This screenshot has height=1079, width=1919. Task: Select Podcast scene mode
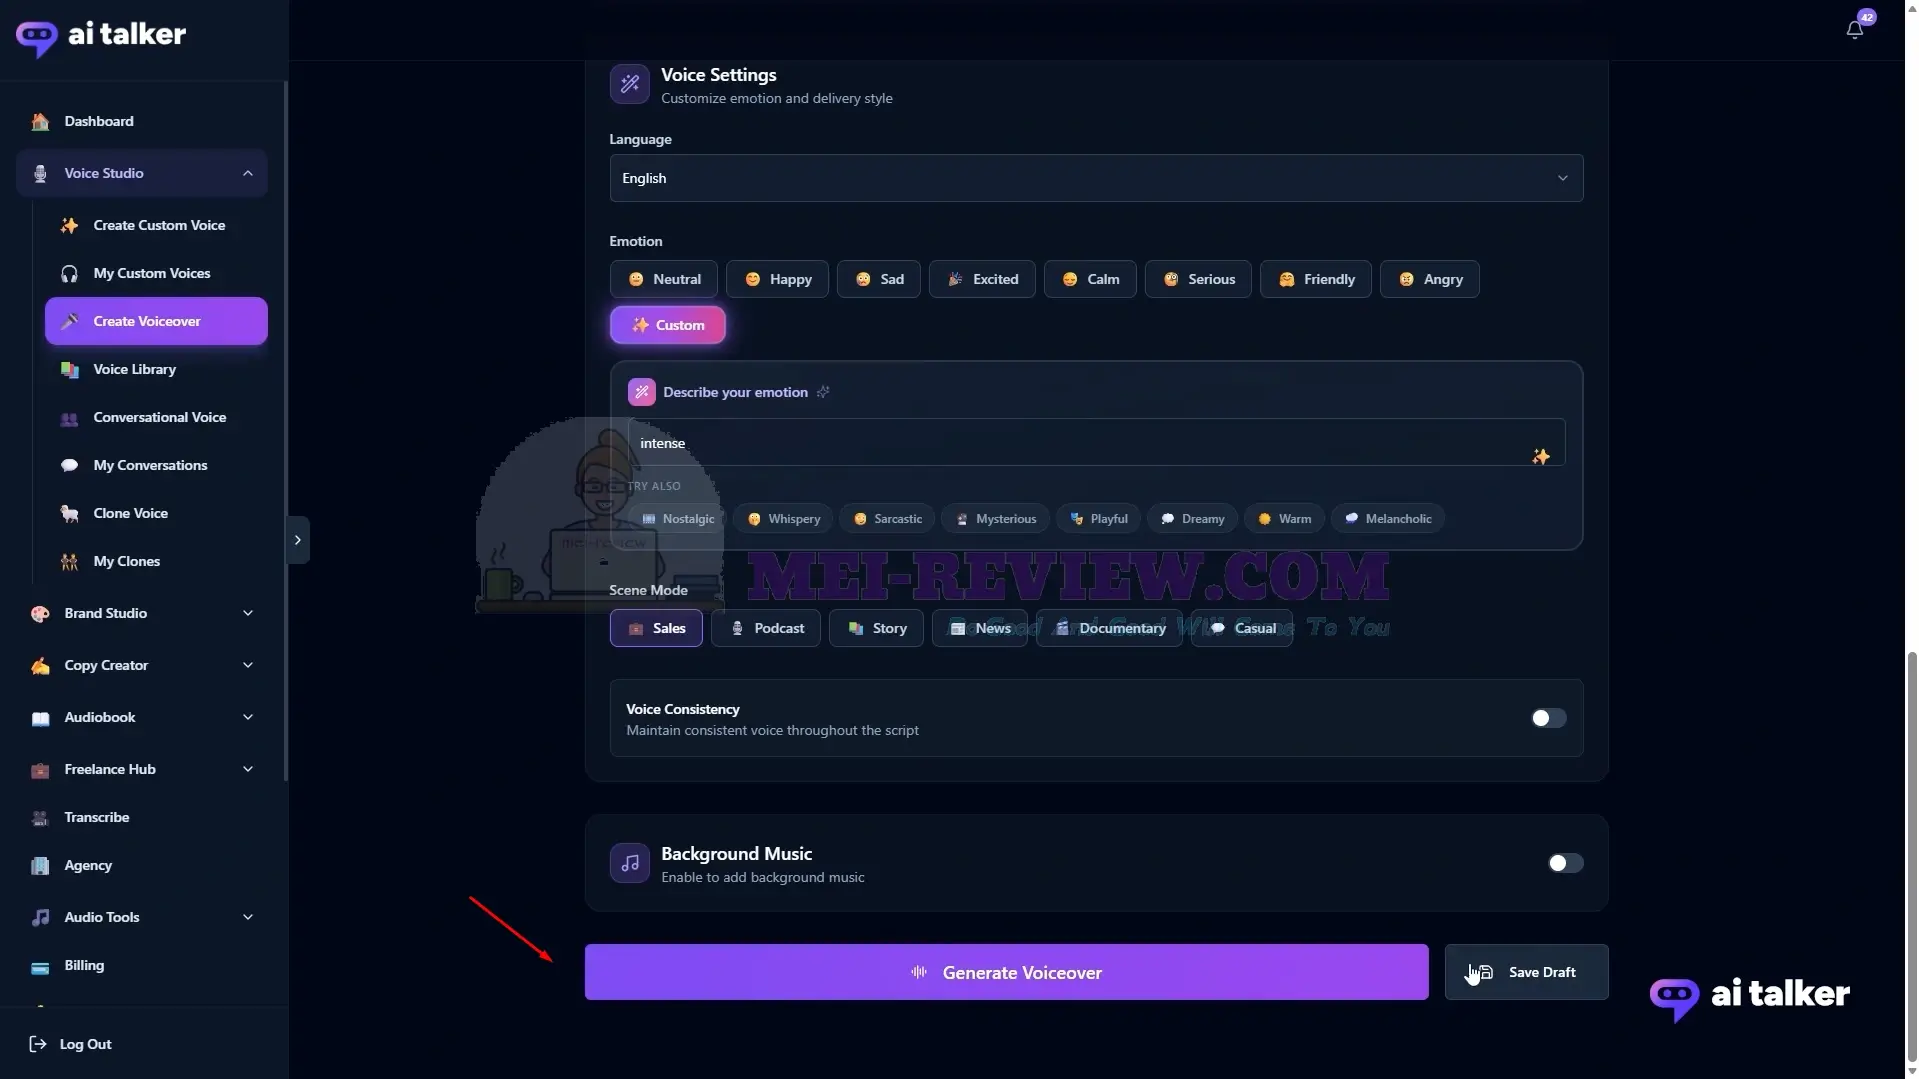[x=765, y=628]
